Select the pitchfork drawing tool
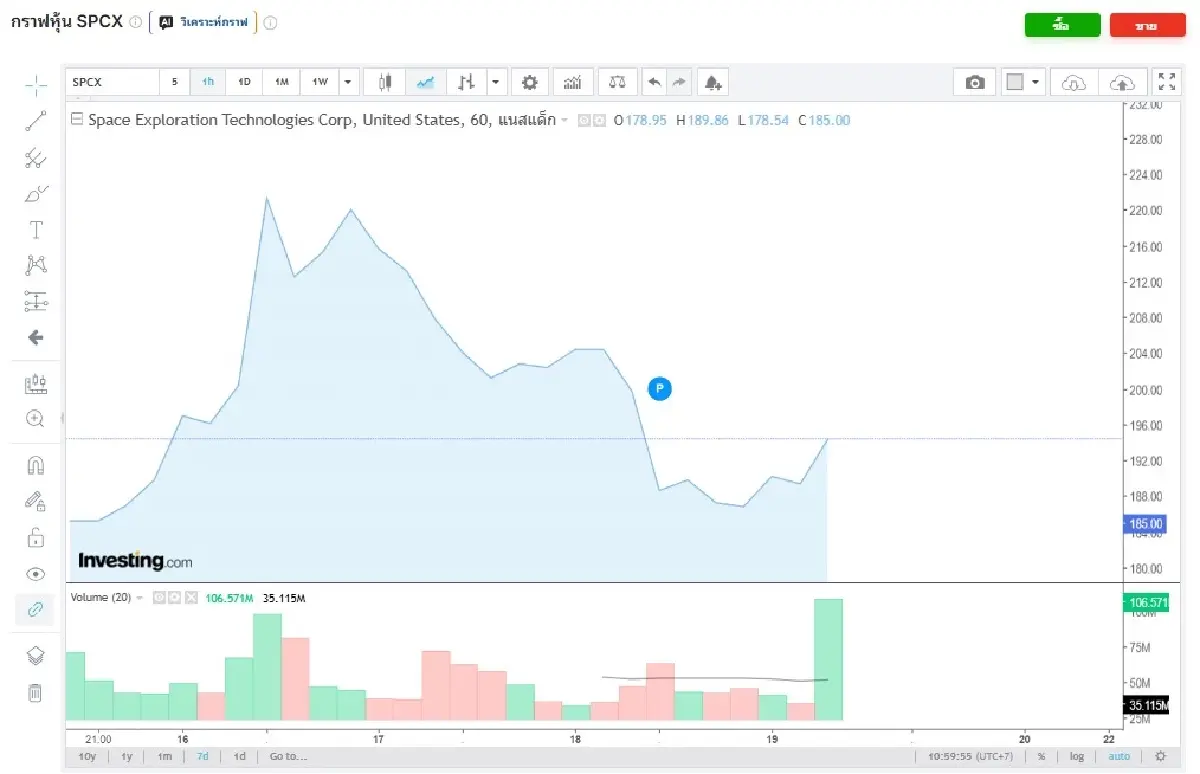 [x=35, y=157]
